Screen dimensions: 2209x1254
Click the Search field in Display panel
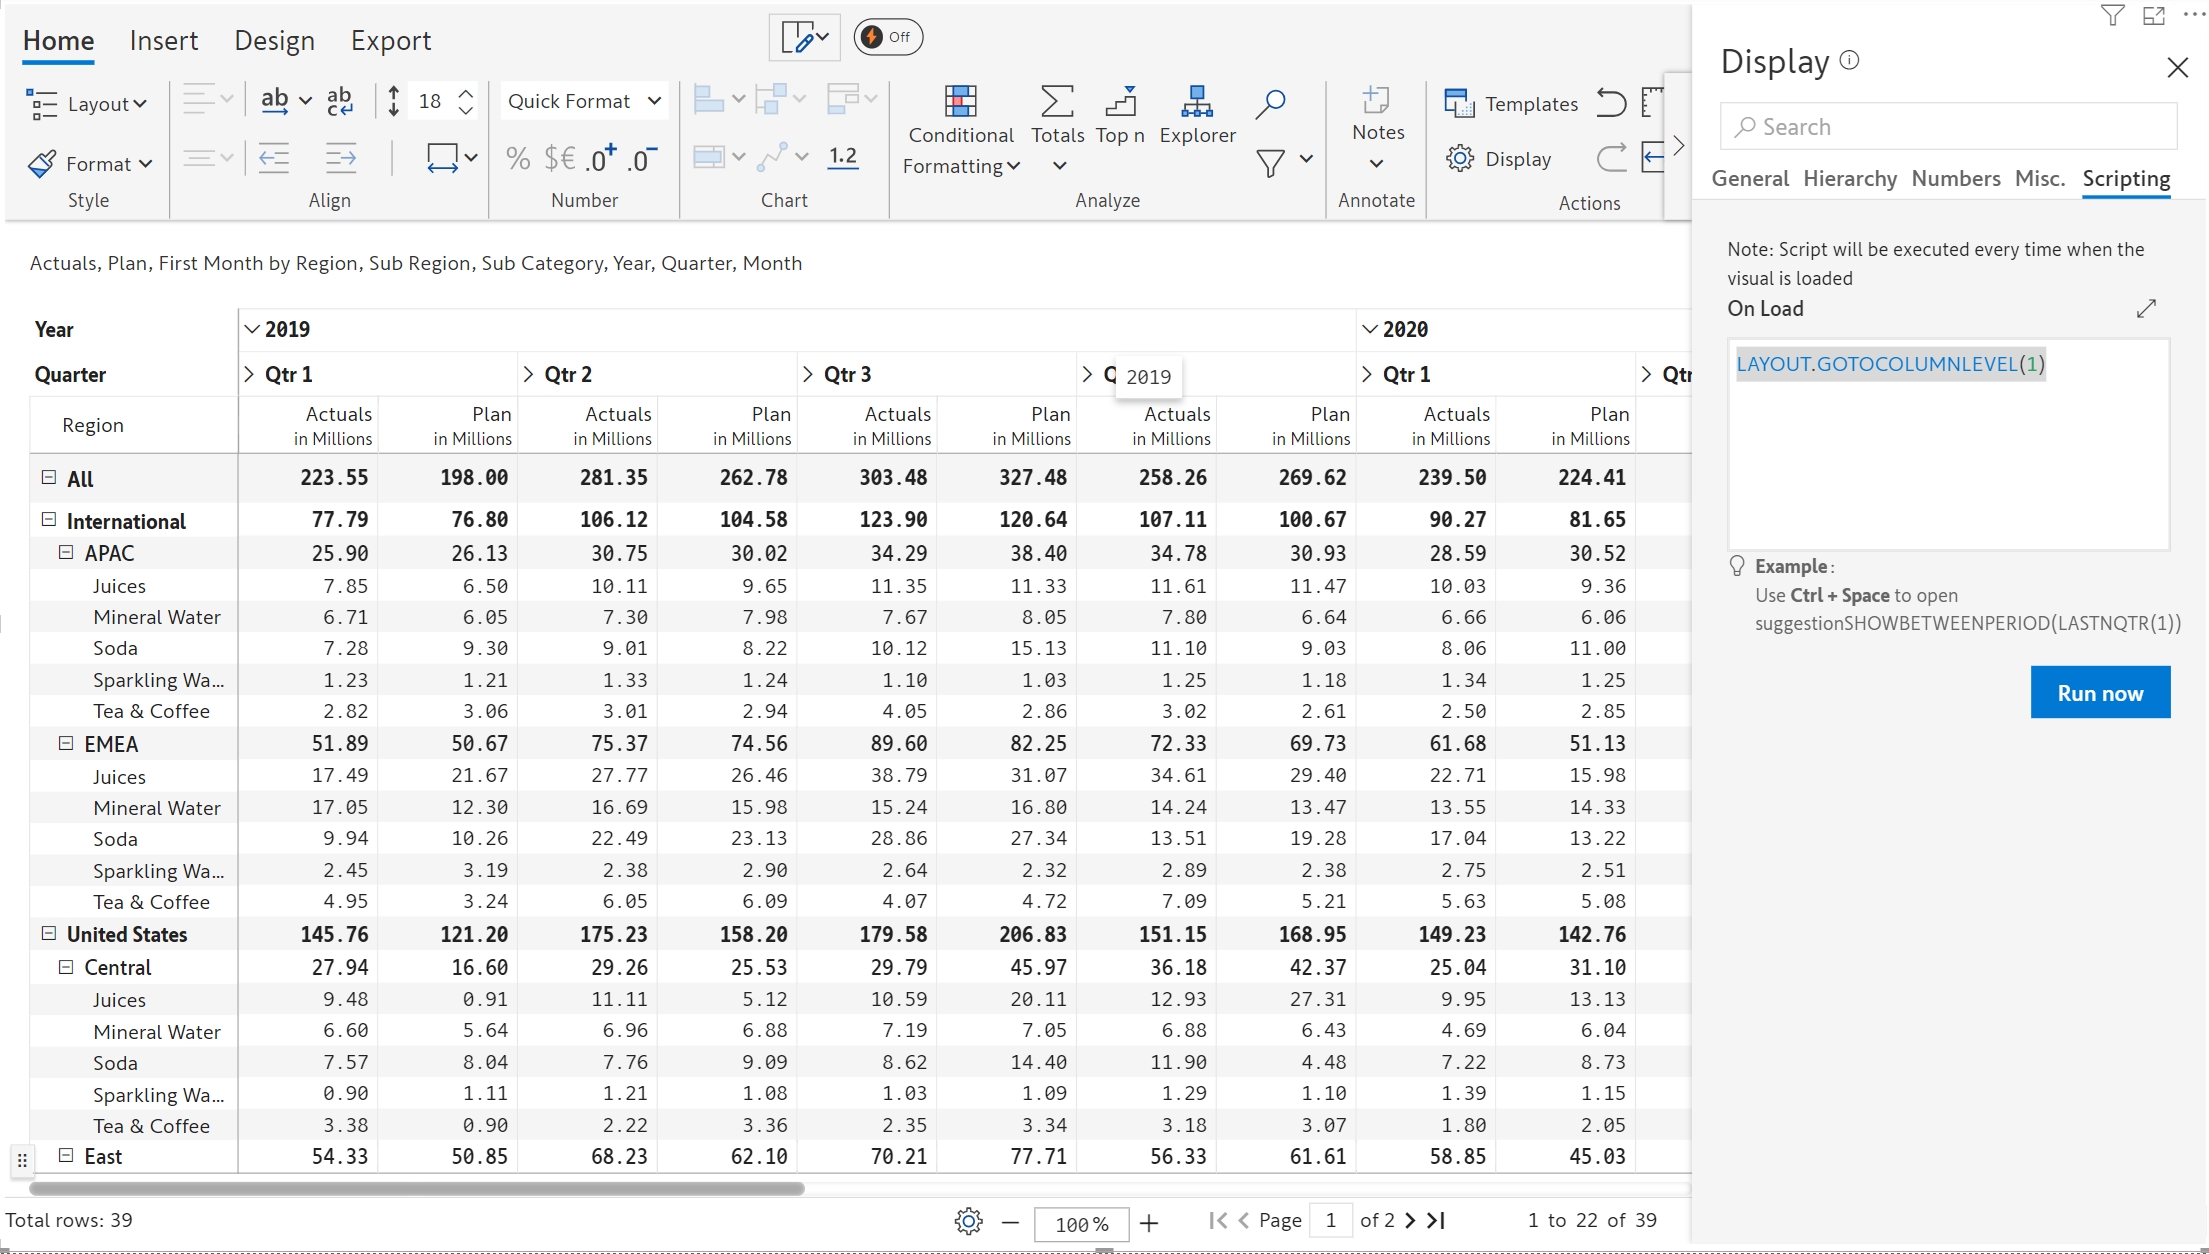pyautogui.click(x=1947, y=127)
